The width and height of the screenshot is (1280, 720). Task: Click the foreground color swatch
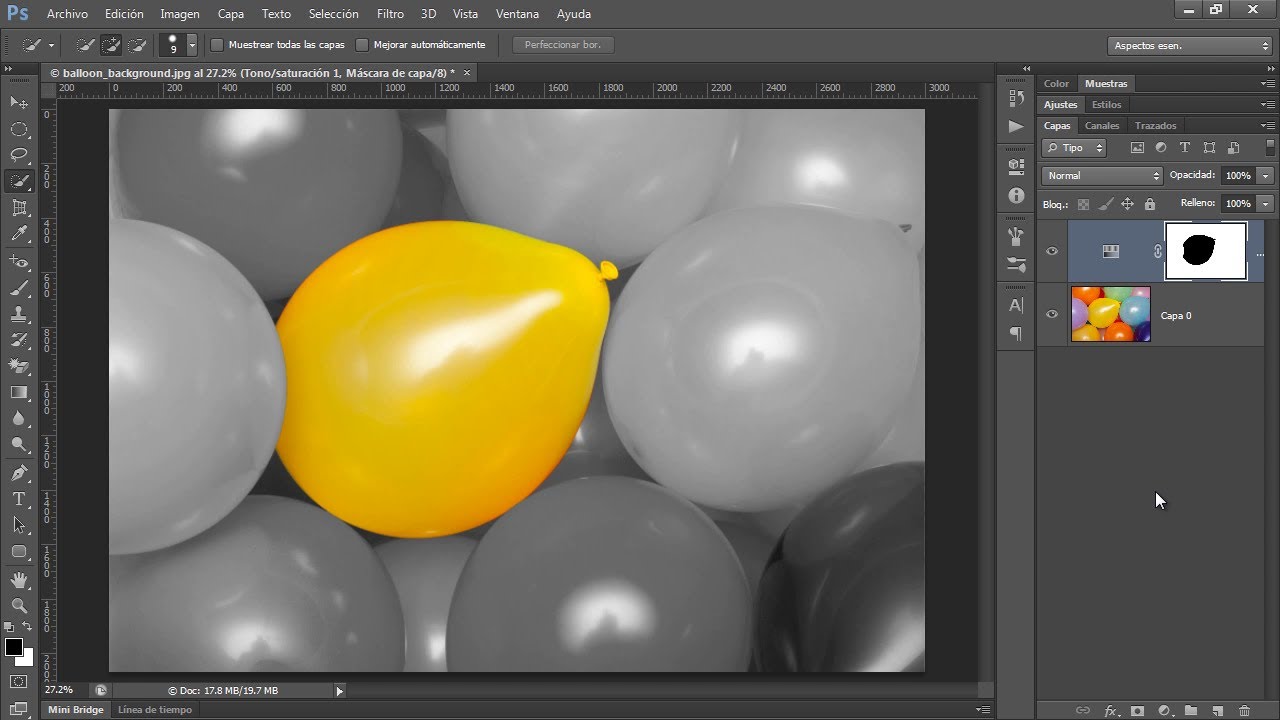pyautogui.click(x=14, y=647)
